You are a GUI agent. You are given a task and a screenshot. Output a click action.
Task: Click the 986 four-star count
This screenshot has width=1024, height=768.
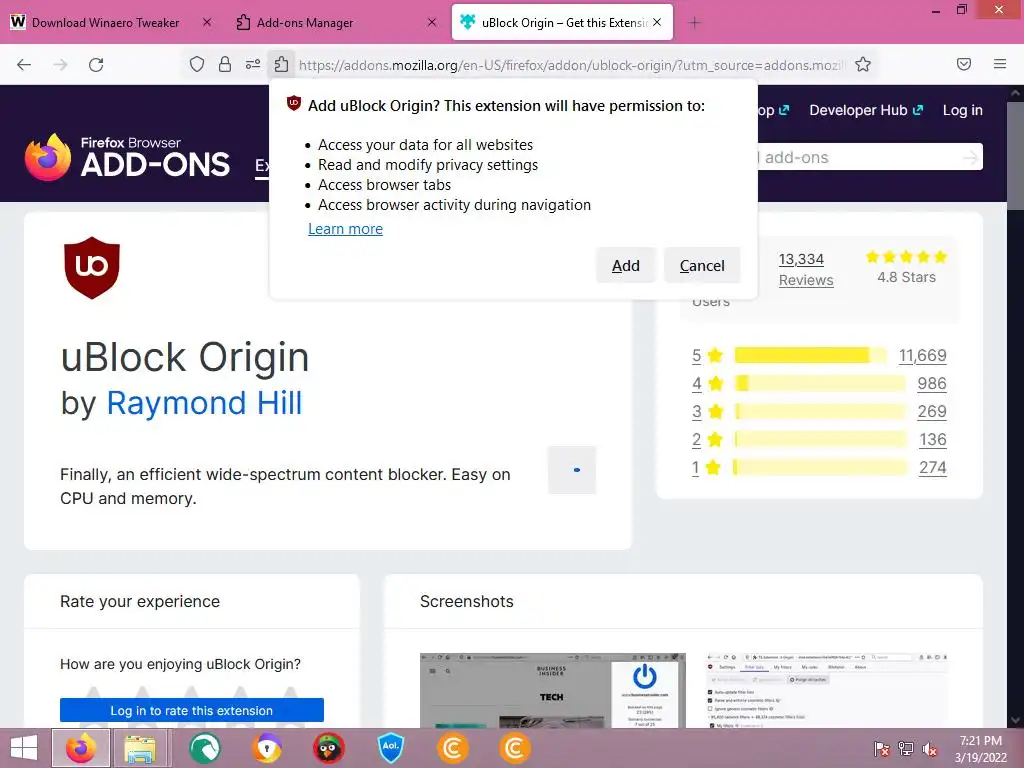click(x=932, y=383)
